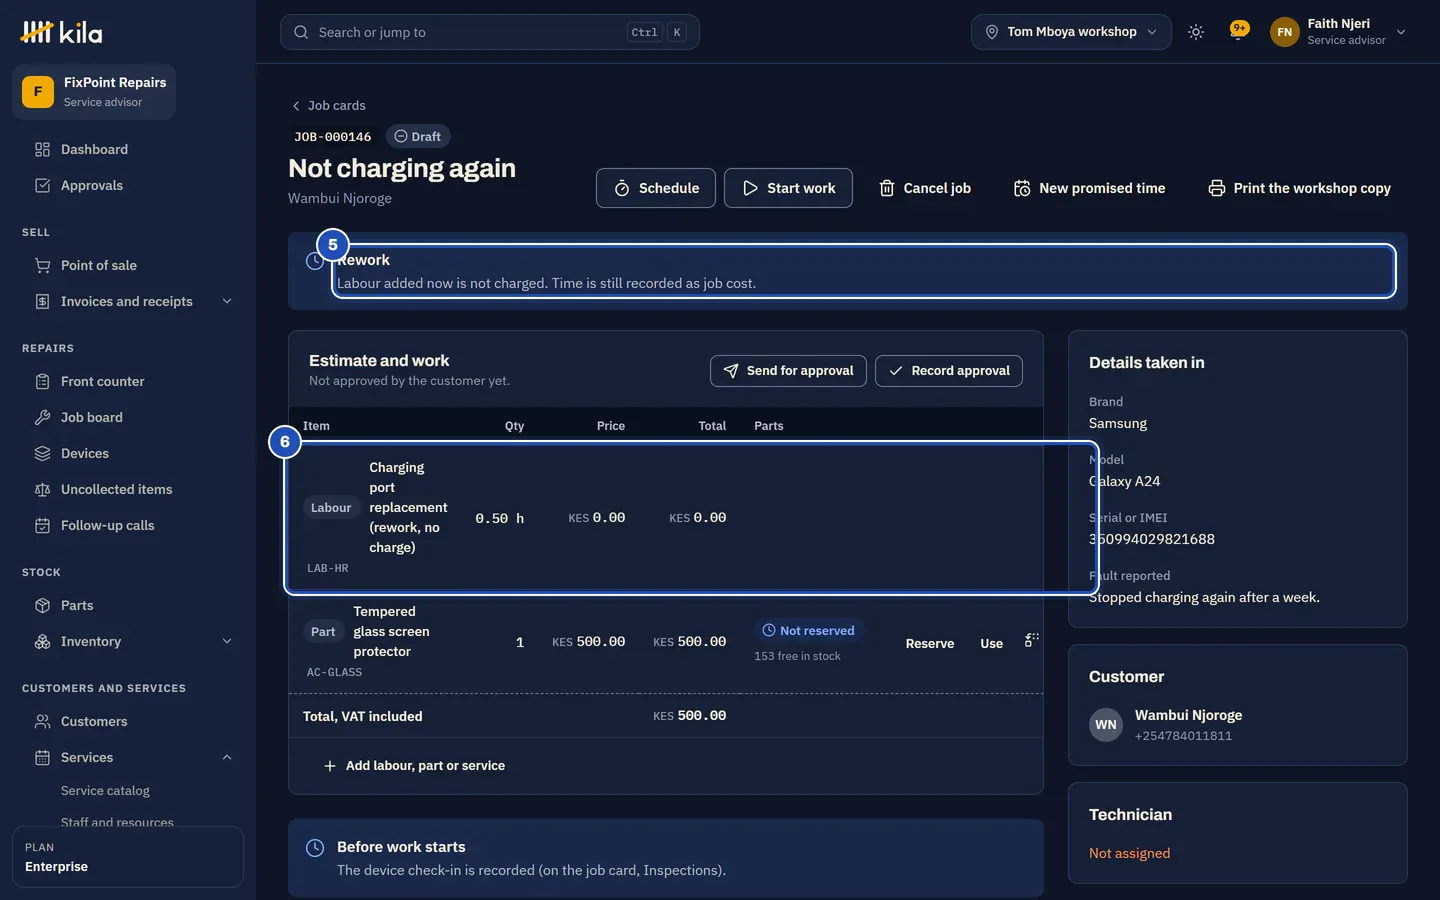The image size is (1440, 900).
Task: Click the job number JOB-000146
Action: [x=333, y=136]
